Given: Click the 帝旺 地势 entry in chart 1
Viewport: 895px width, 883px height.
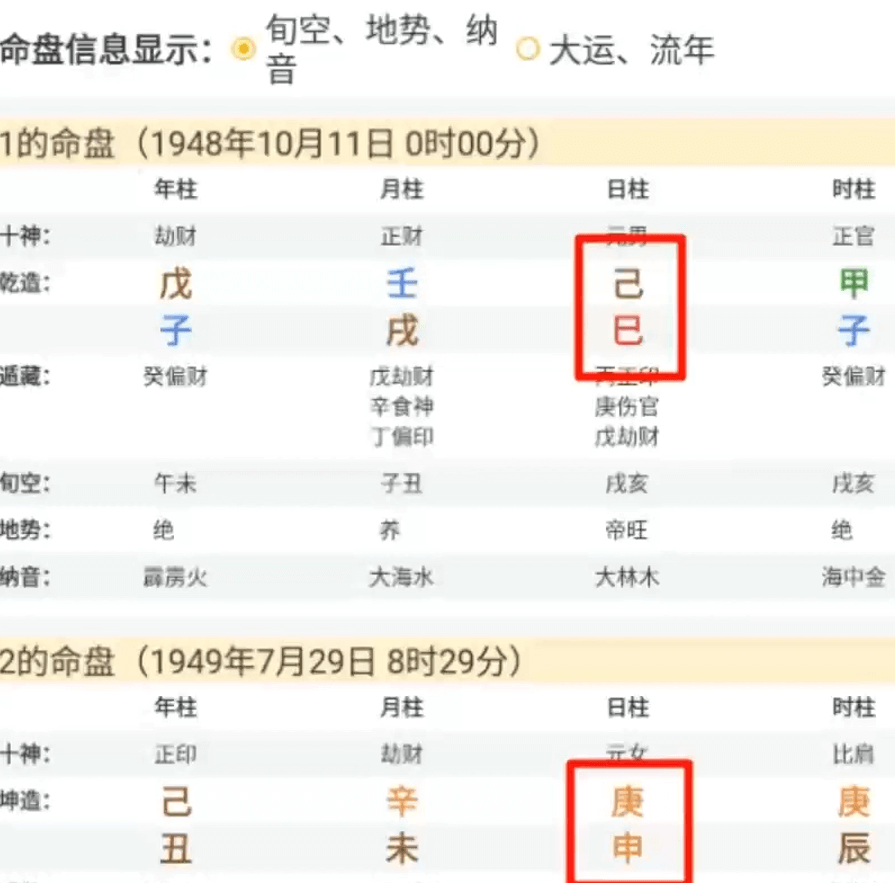Looking at the screenshot, I should tap(627, 530).
